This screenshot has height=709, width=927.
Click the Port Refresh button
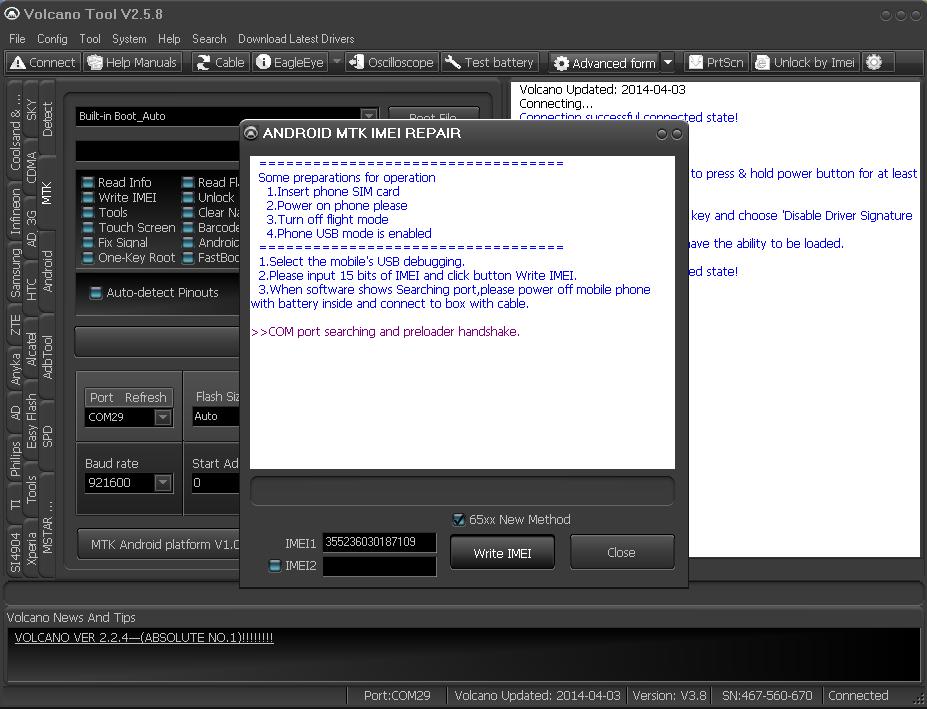129,397
